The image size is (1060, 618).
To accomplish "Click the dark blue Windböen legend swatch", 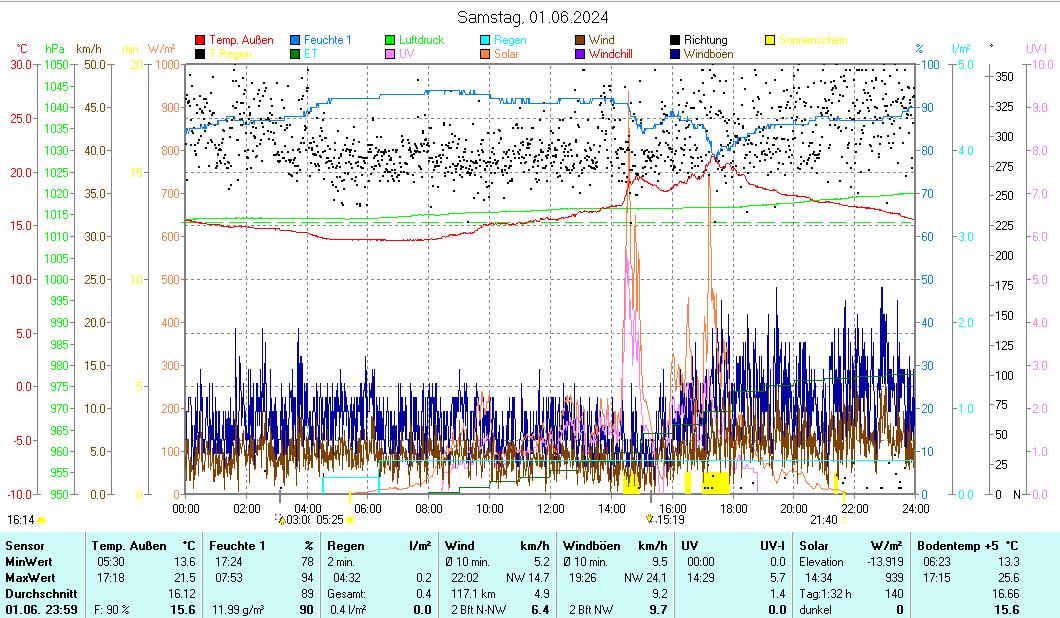I will [x=675, y=54].
